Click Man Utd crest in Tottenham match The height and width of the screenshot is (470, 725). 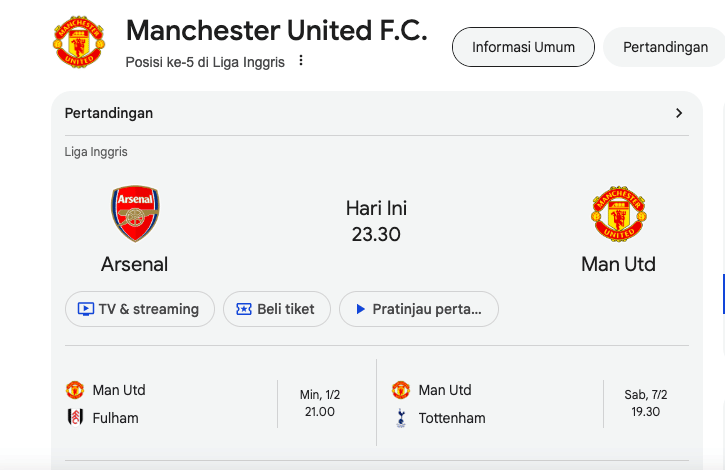click(401, 390)
